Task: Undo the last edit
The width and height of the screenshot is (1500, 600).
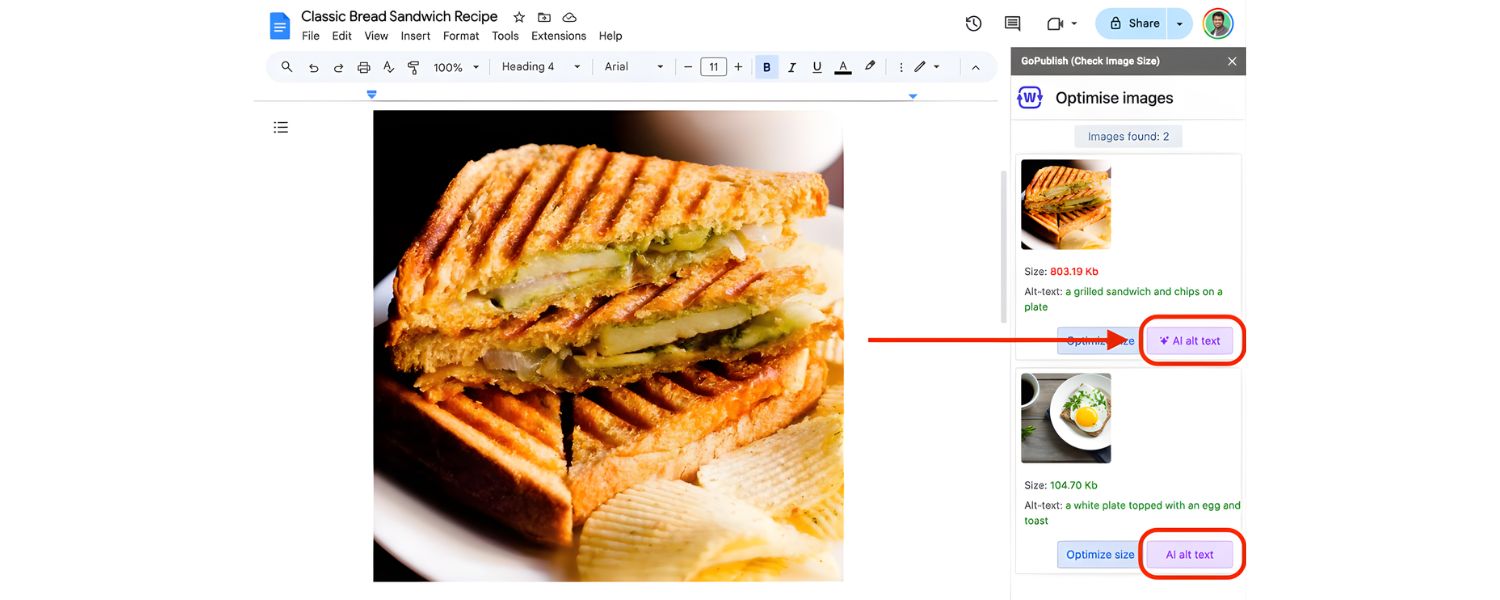Action: (312, 66)
